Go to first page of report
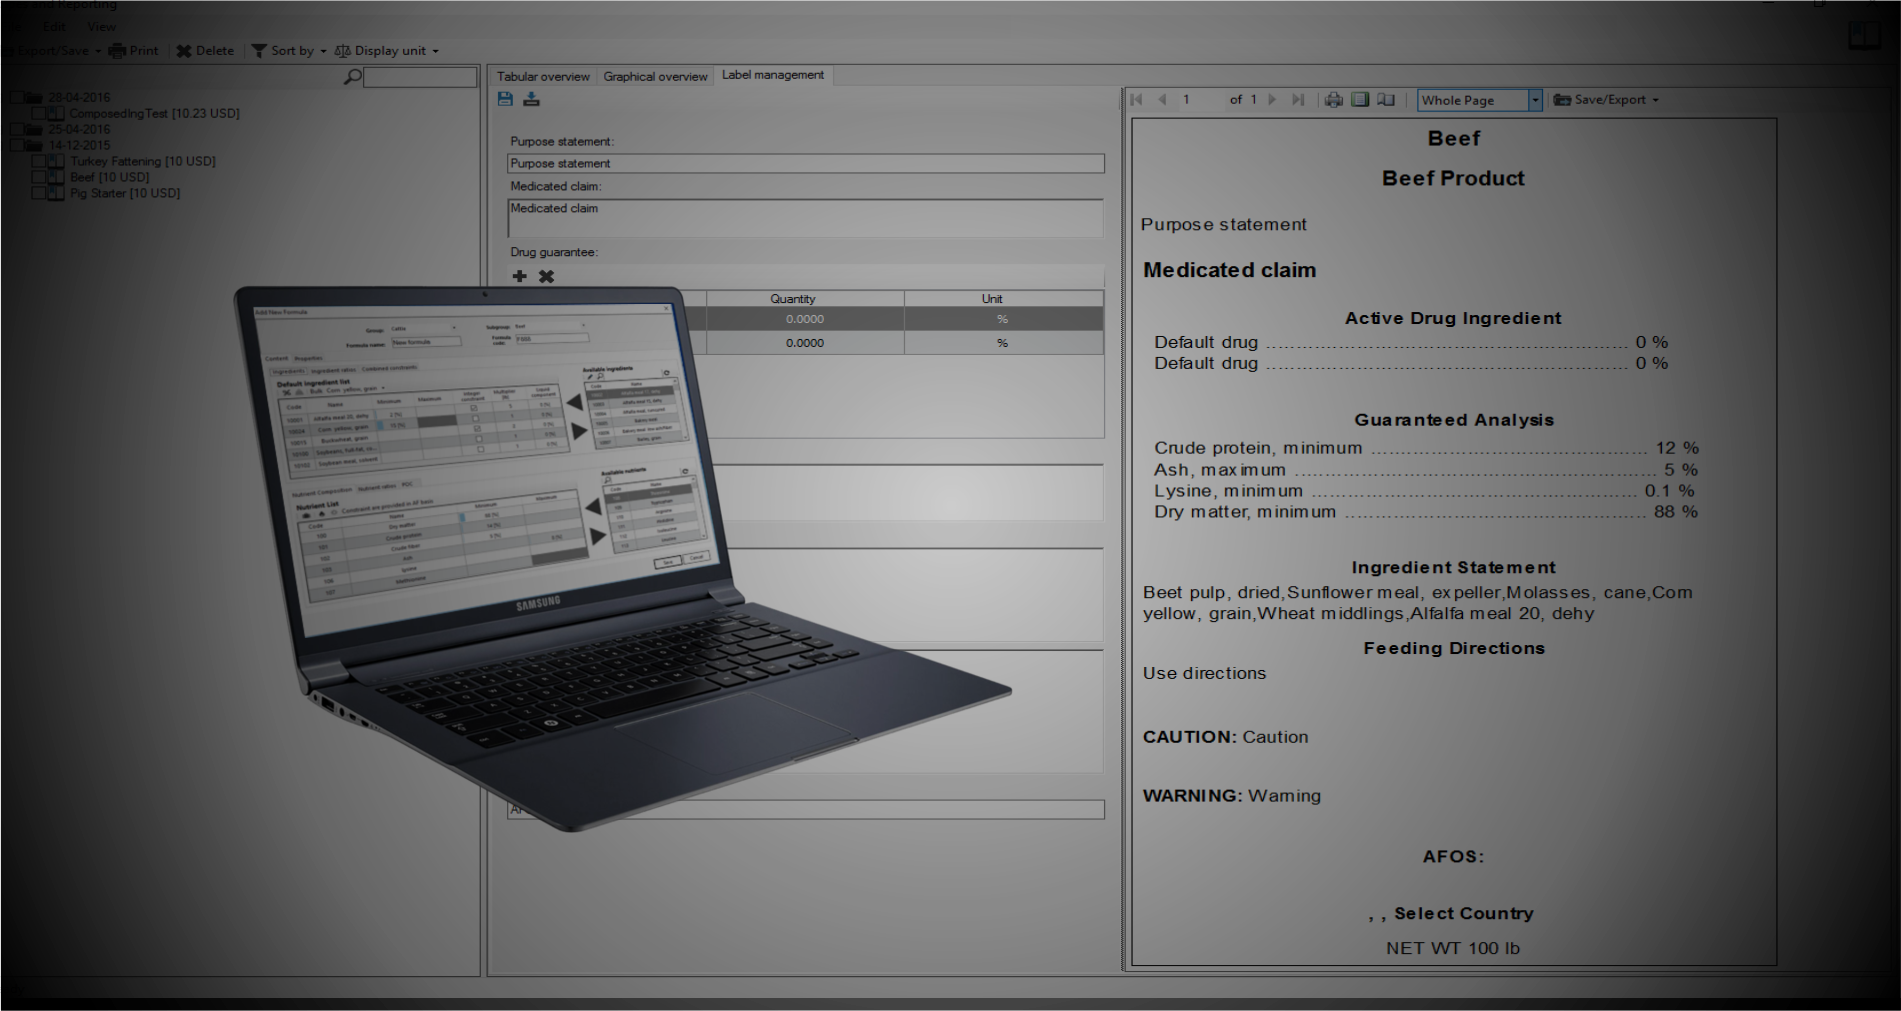 (x=1136, y=100)
